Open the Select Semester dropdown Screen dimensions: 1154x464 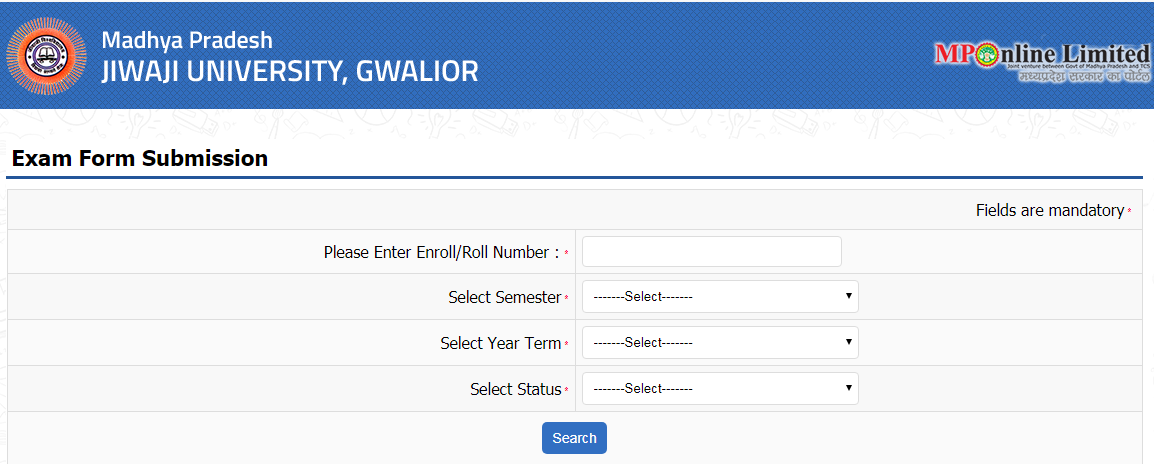click(x=720, y=297)
